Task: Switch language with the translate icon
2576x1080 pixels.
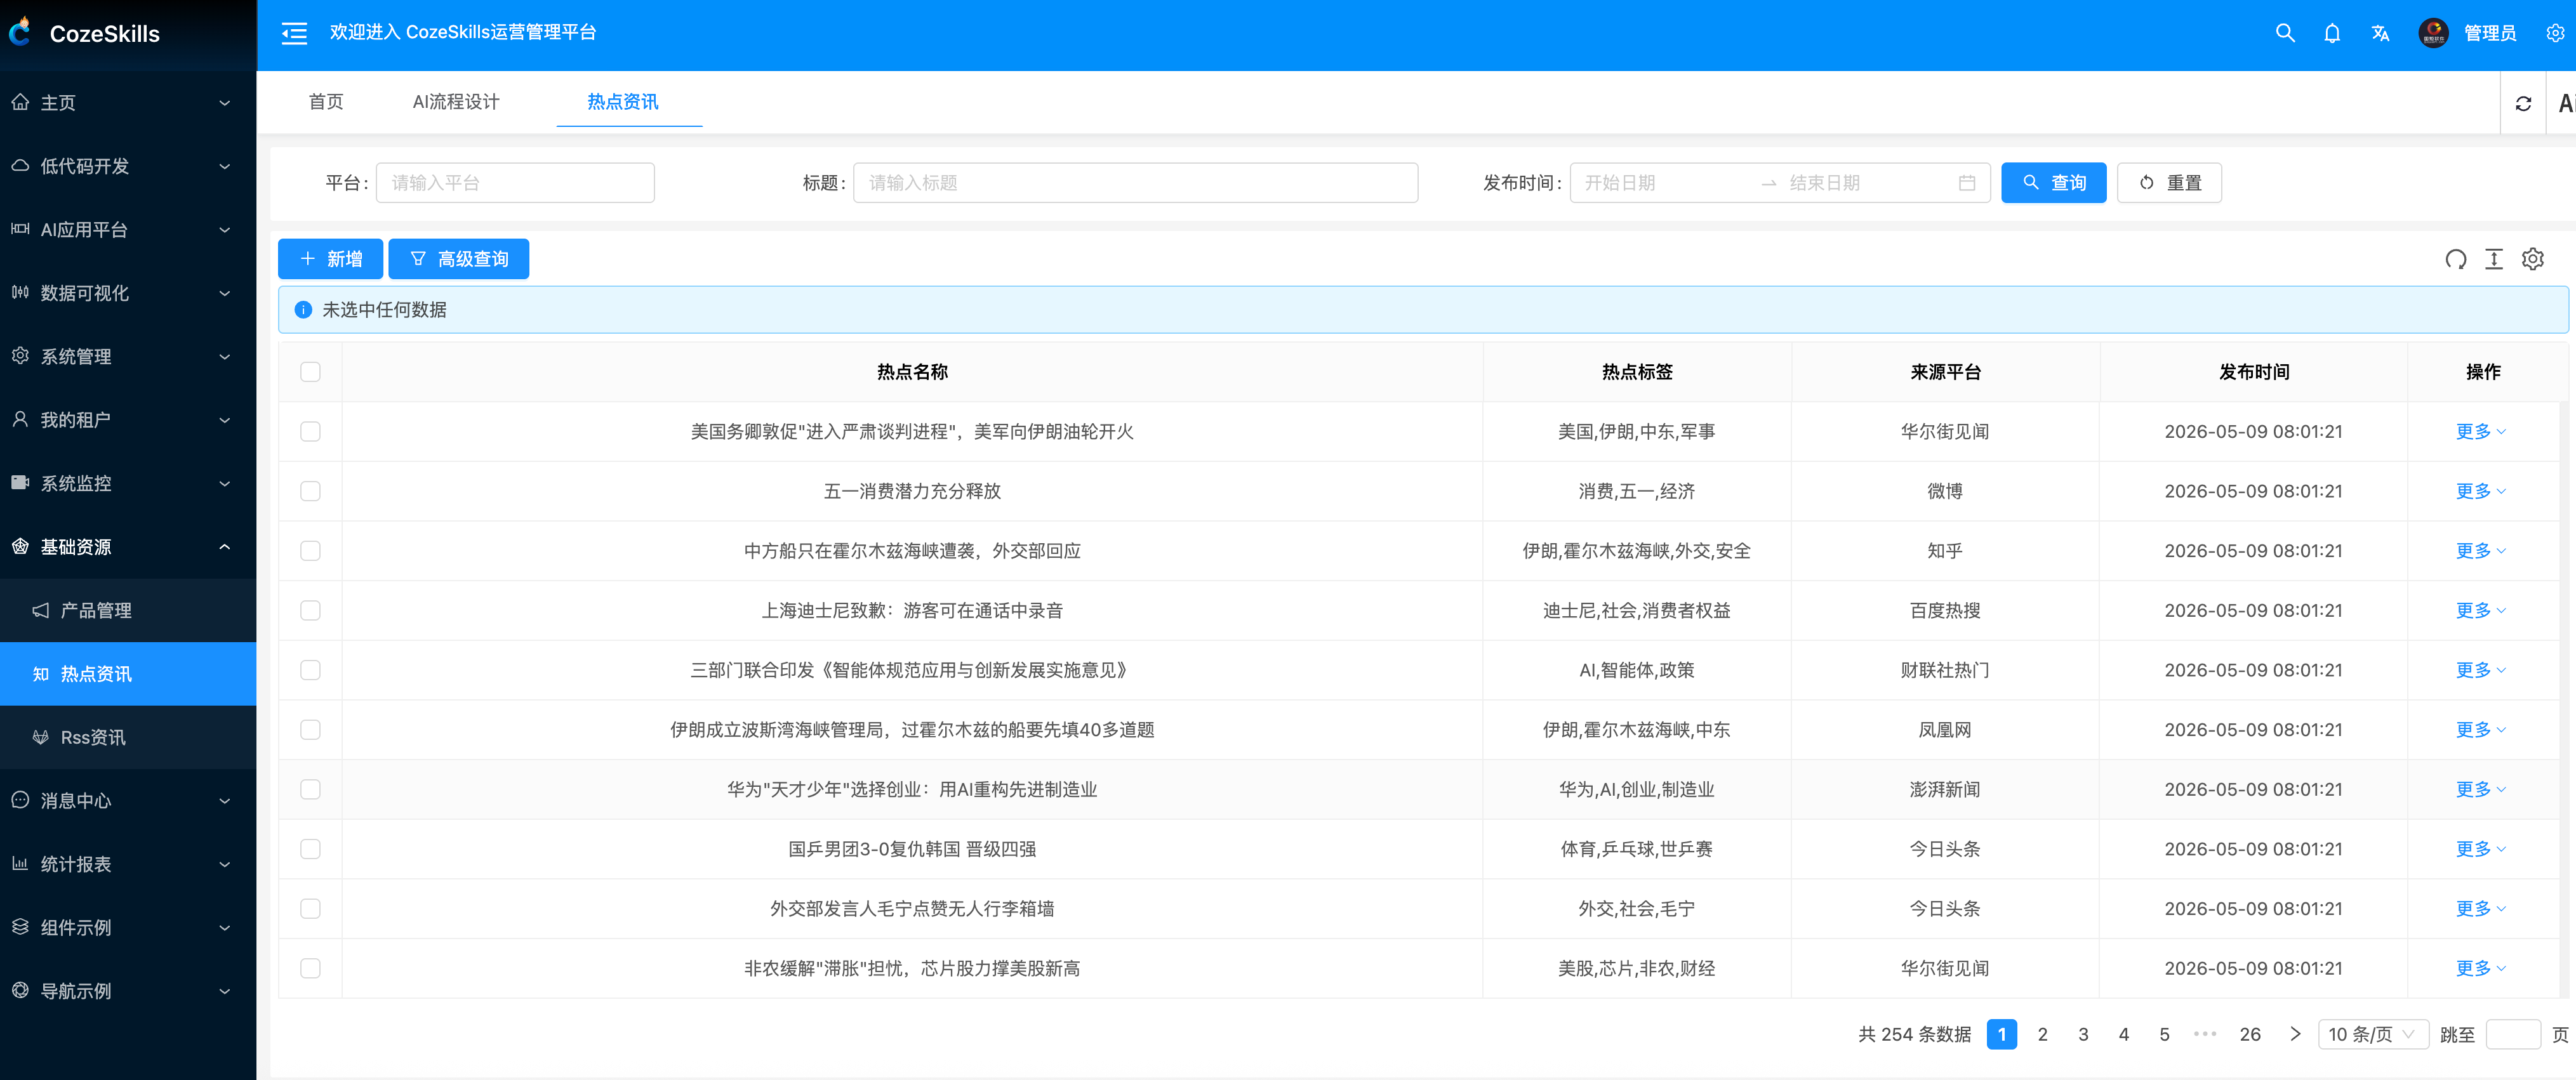Action: [2380, 33]
